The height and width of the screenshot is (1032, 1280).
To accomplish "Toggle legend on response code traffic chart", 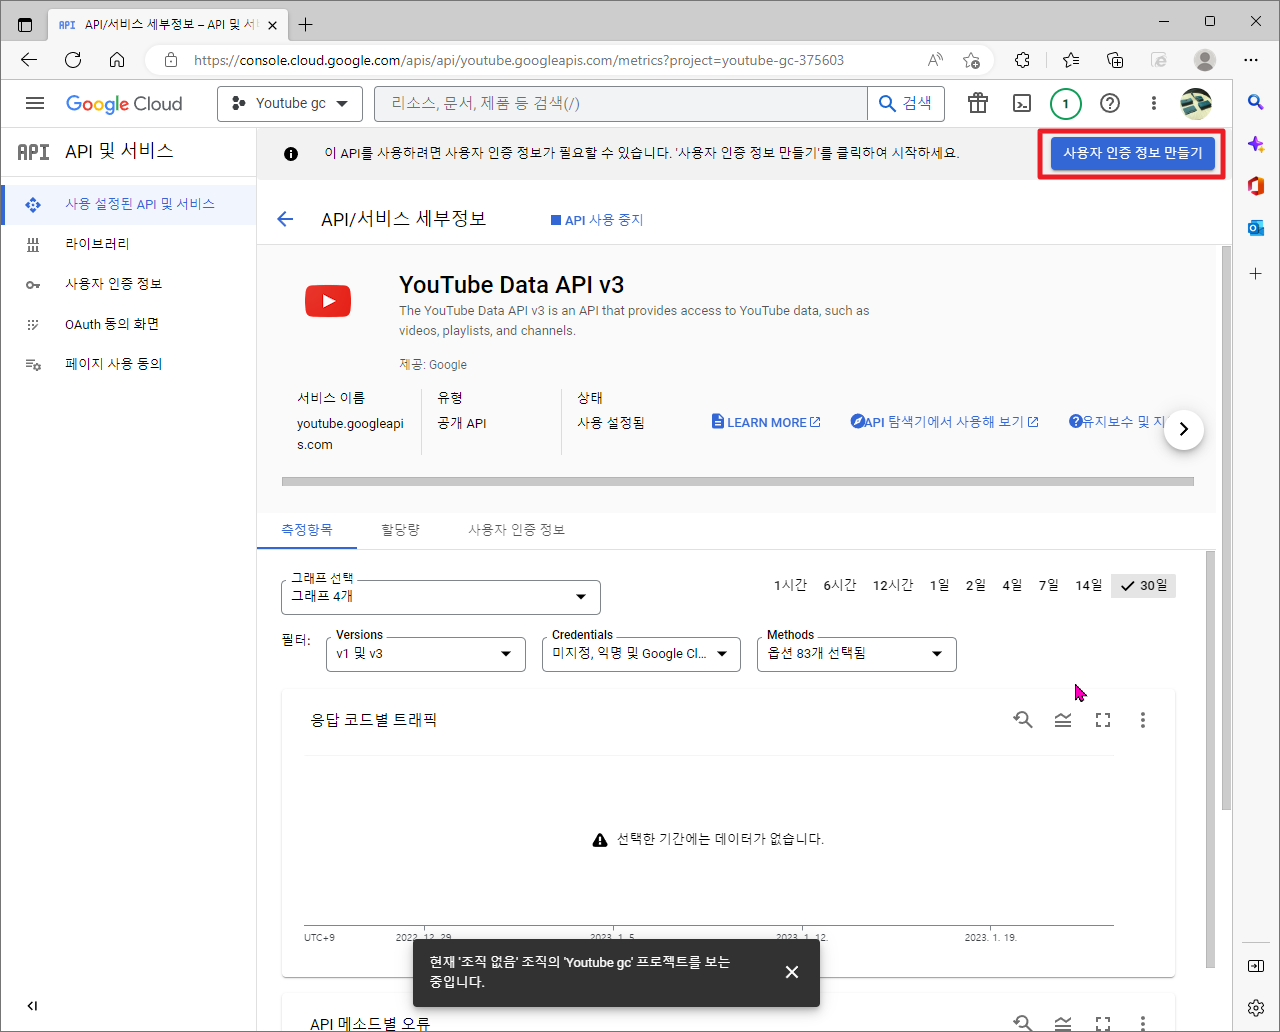I will (1063, 720).
